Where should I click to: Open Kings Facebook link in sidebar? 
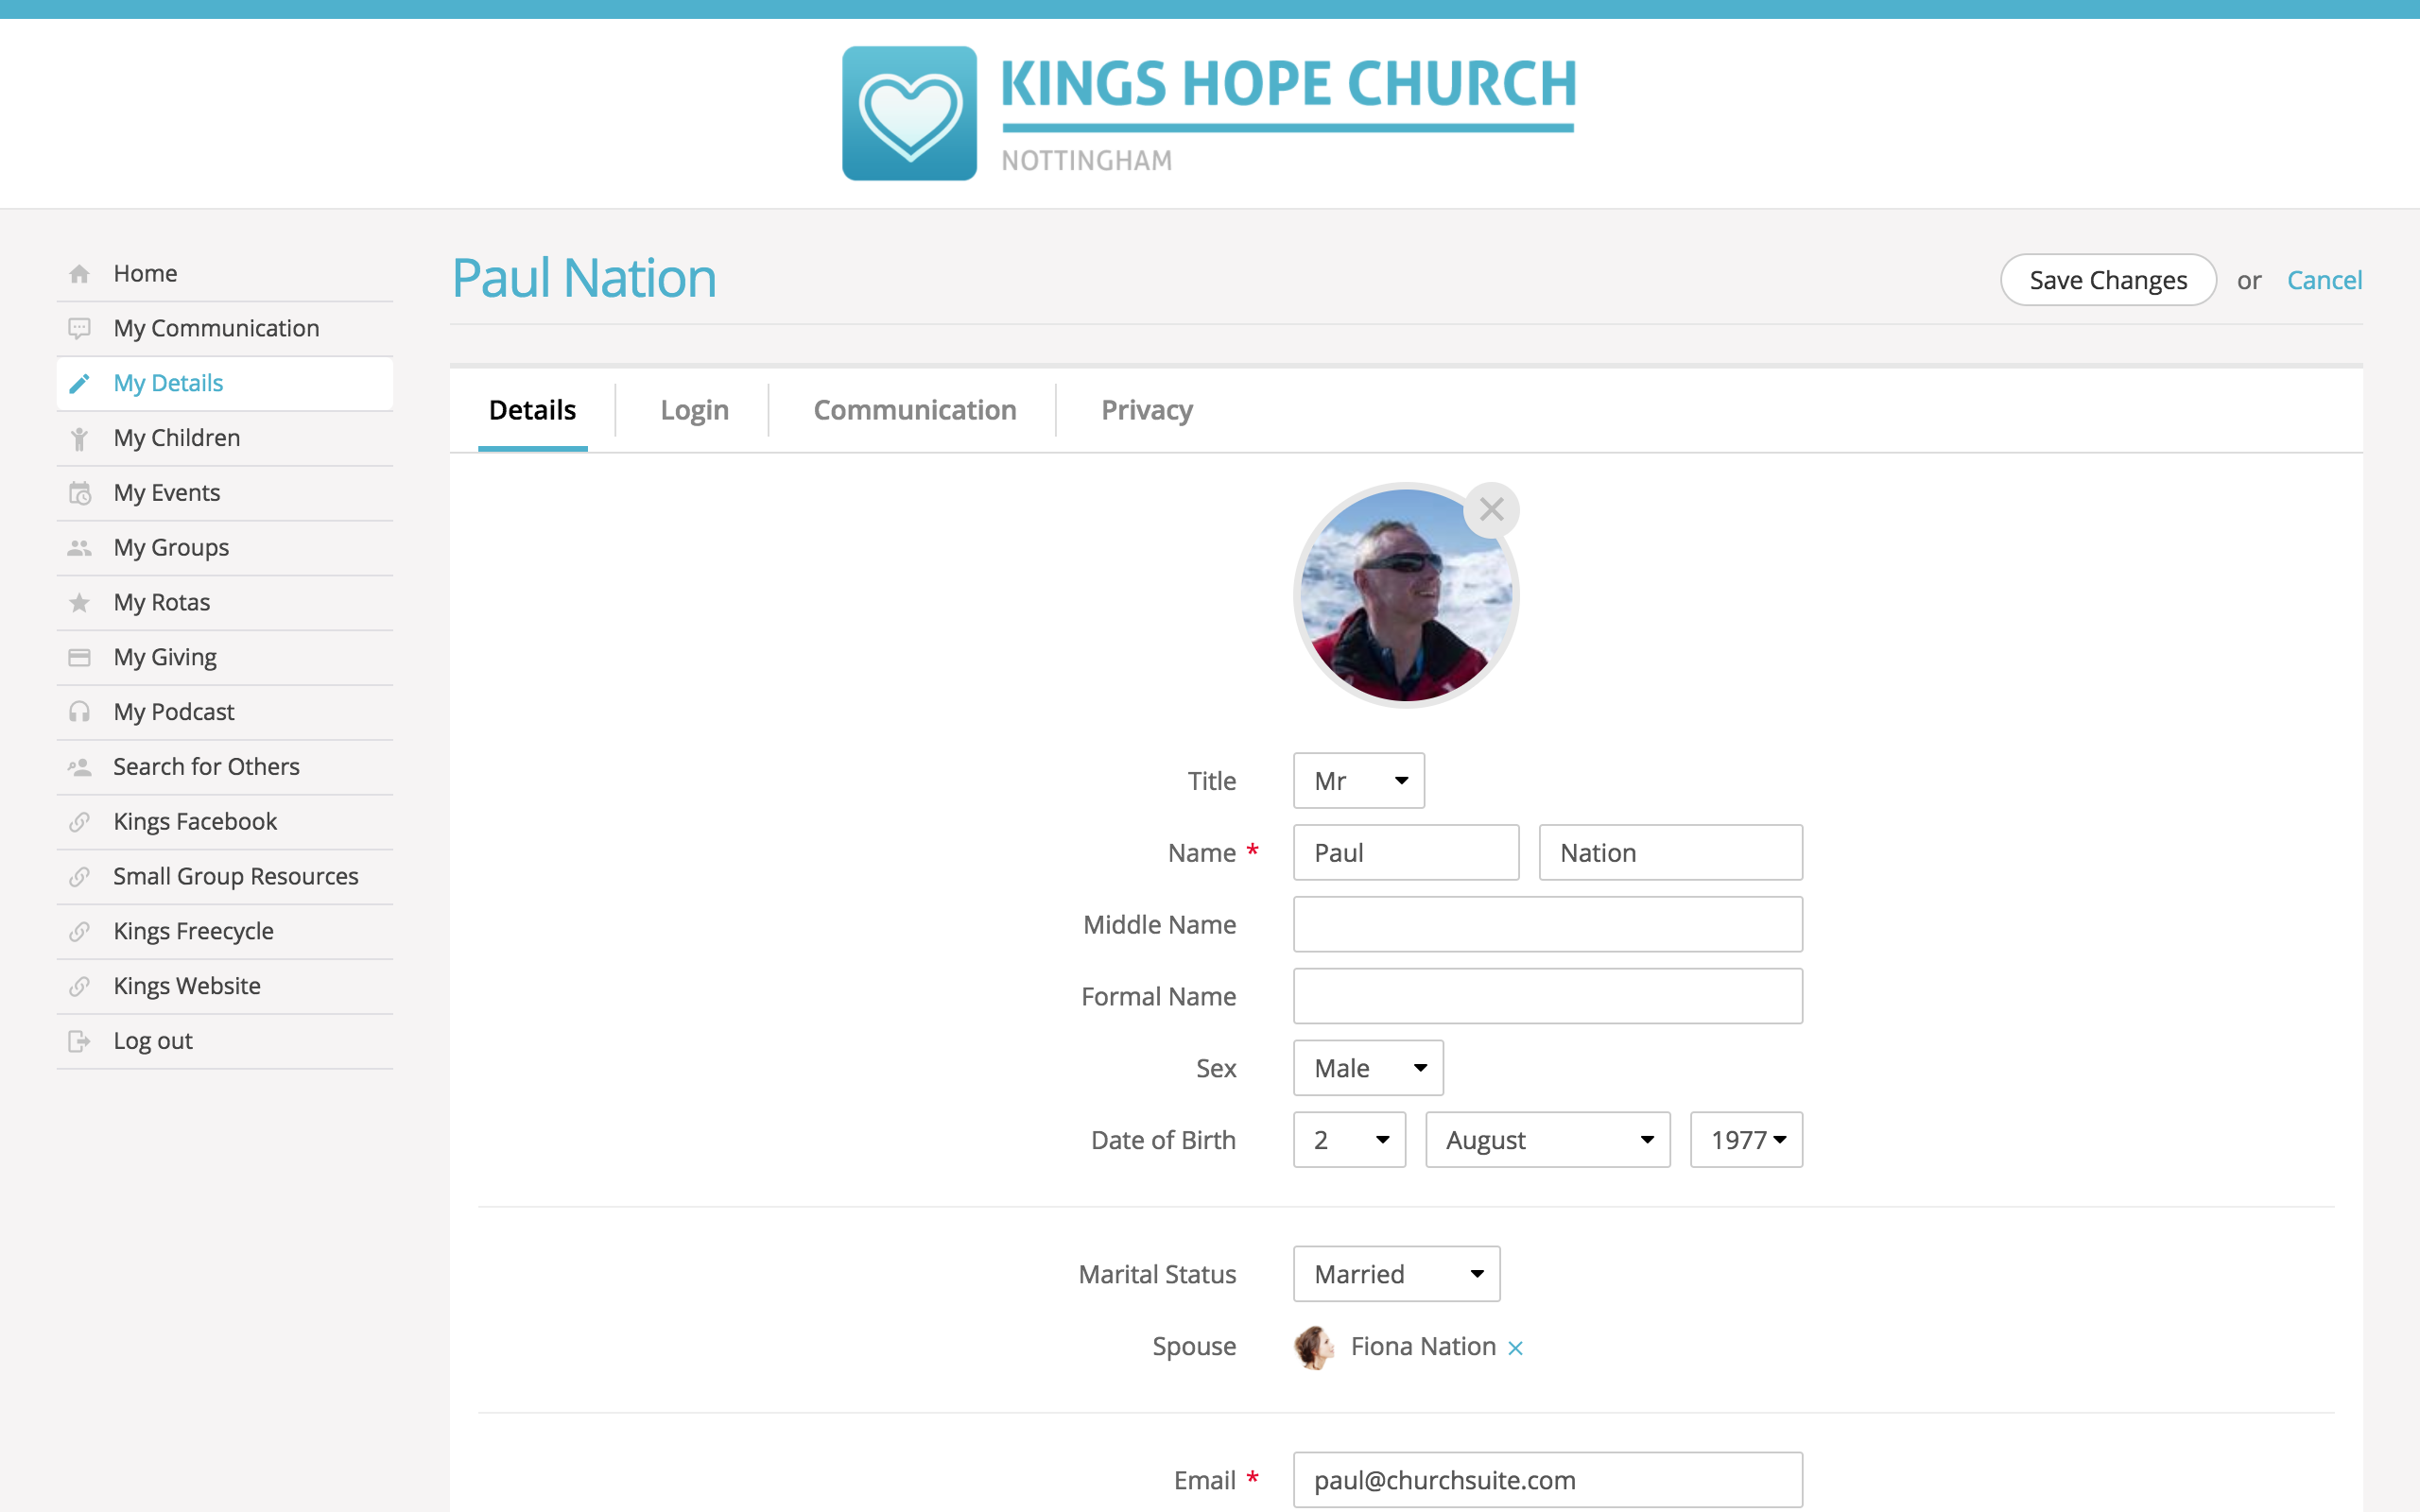click(x=195, y=822)
